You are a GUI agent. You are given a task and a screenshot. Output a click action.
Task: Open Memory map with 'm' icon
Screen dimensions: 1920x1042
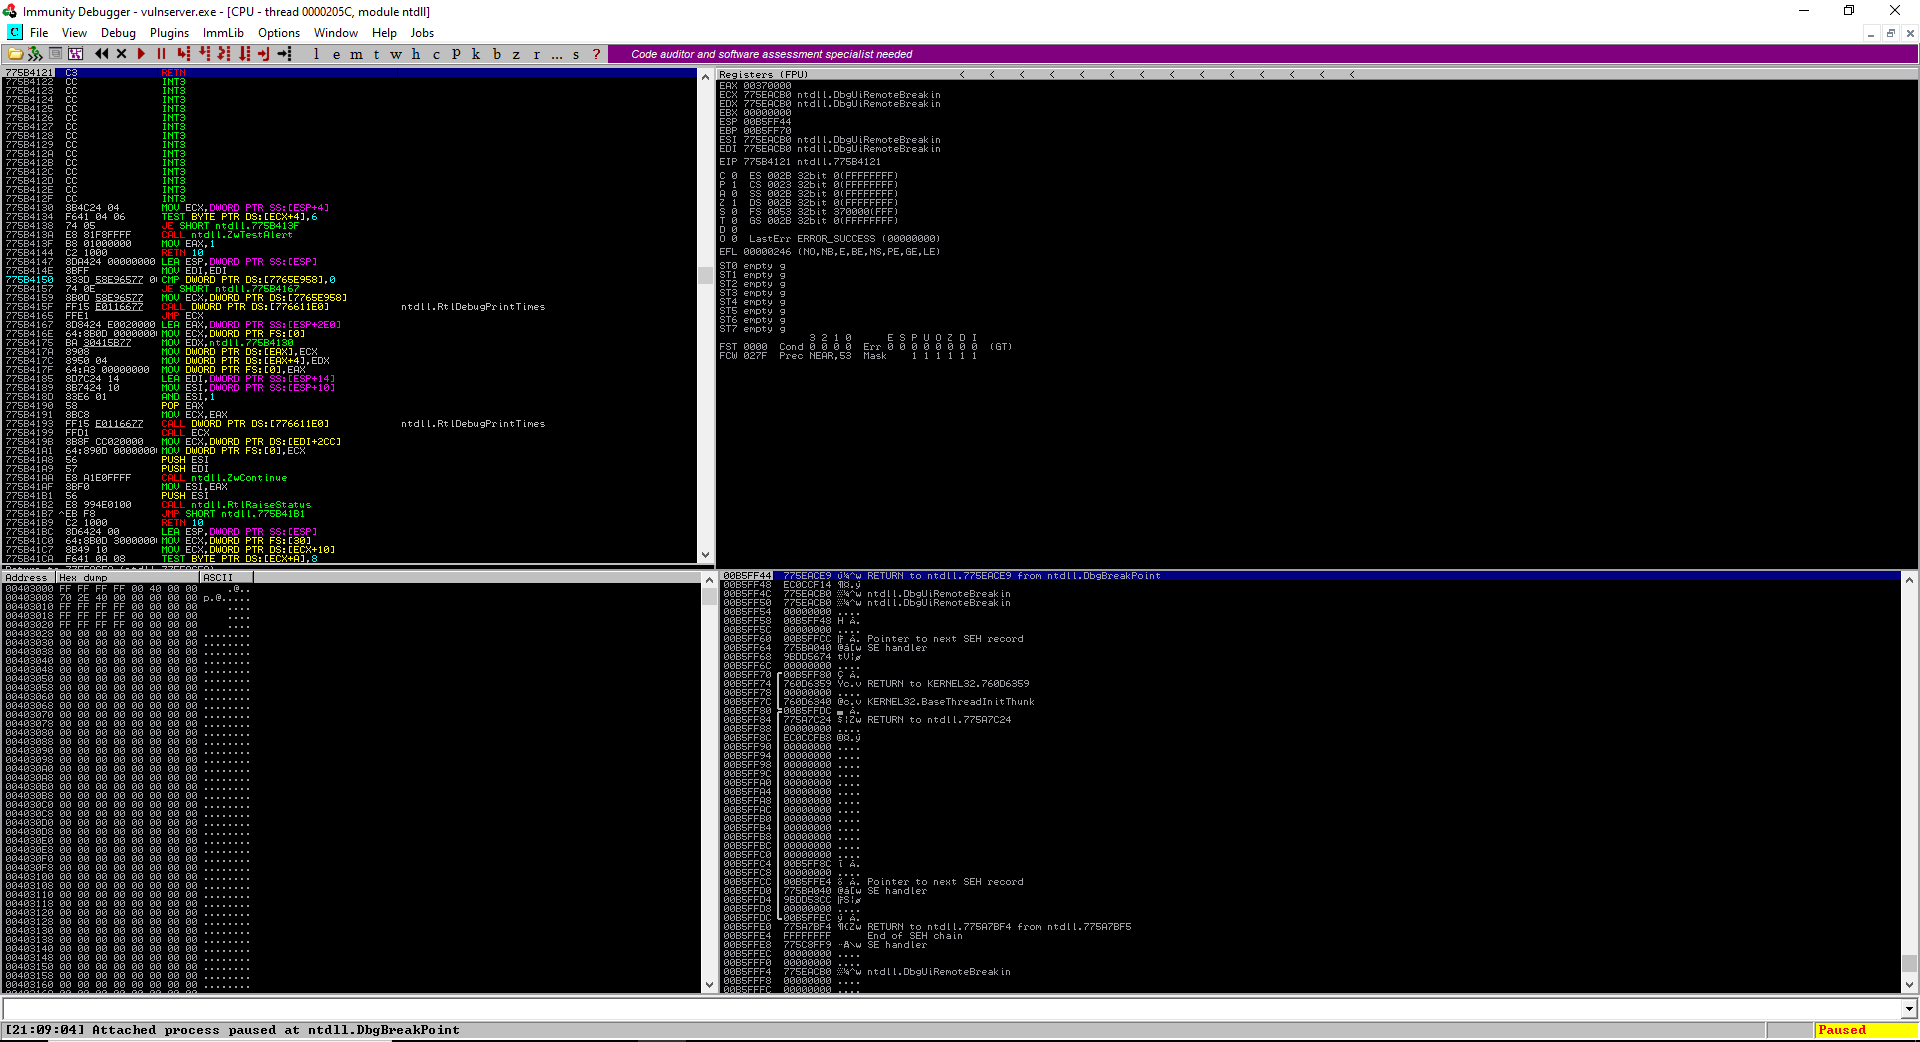pos(356,54)
